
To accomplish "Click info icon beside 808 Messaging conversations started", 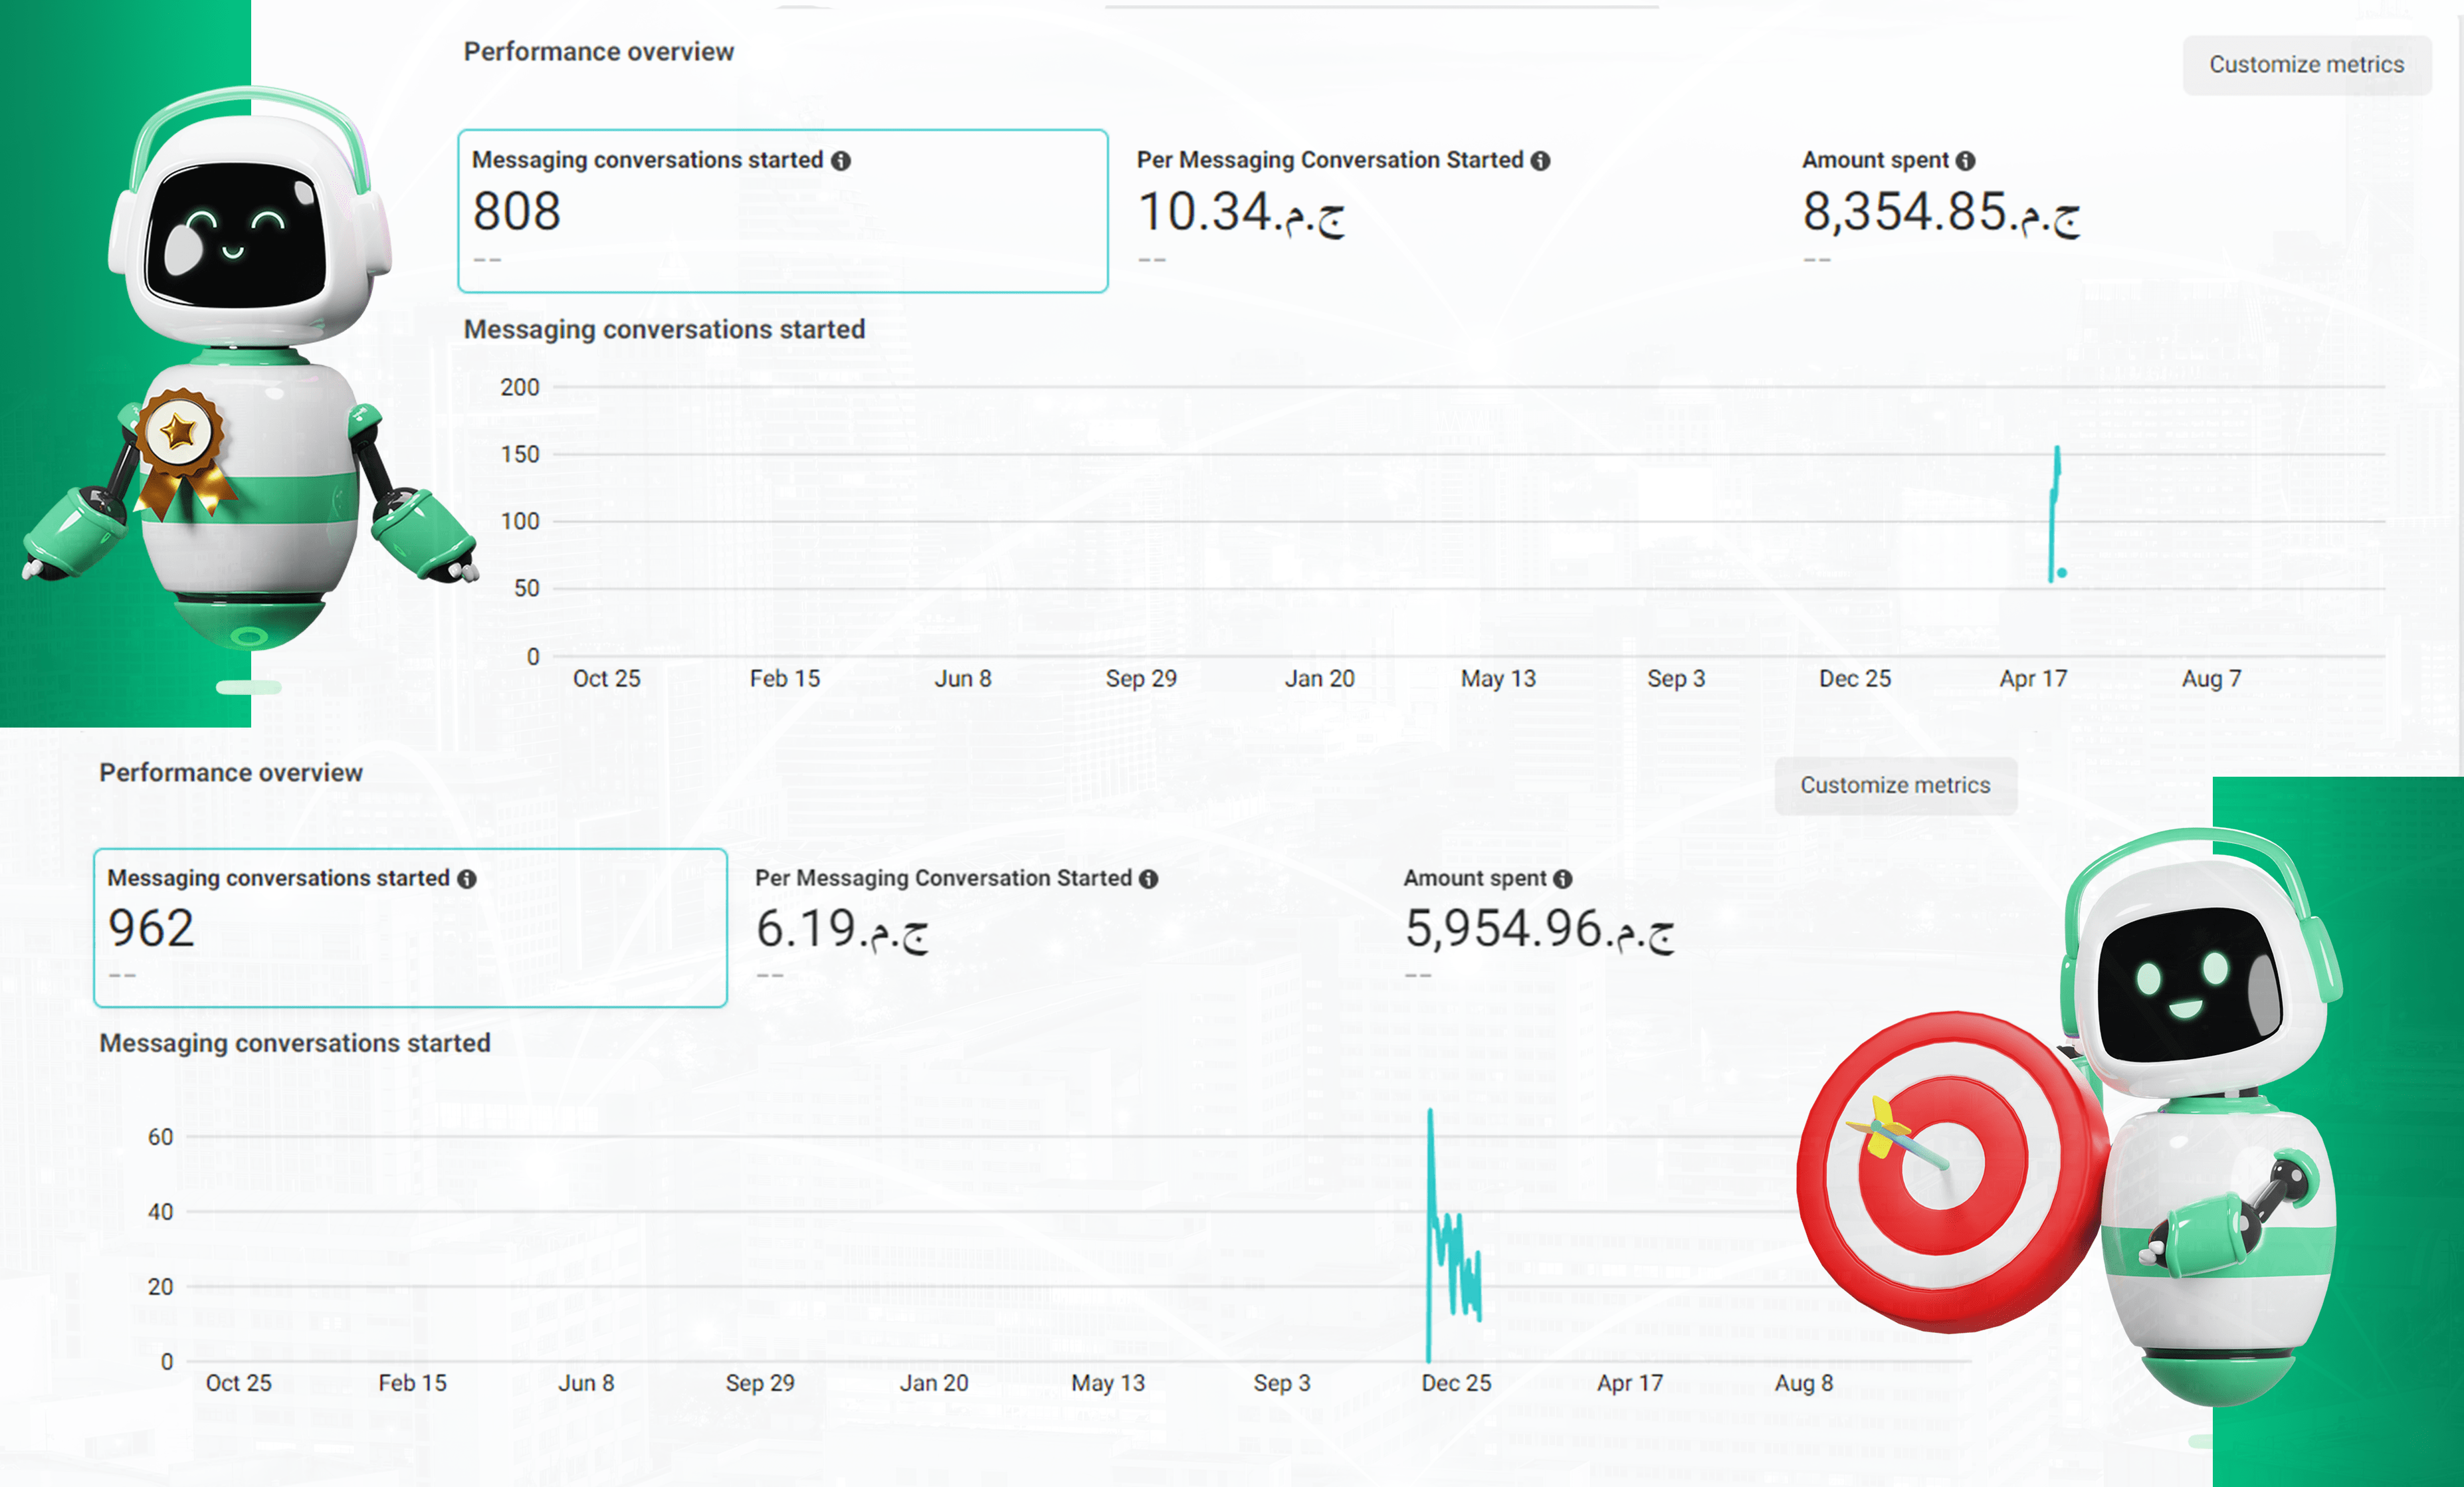I will [841, 161].
